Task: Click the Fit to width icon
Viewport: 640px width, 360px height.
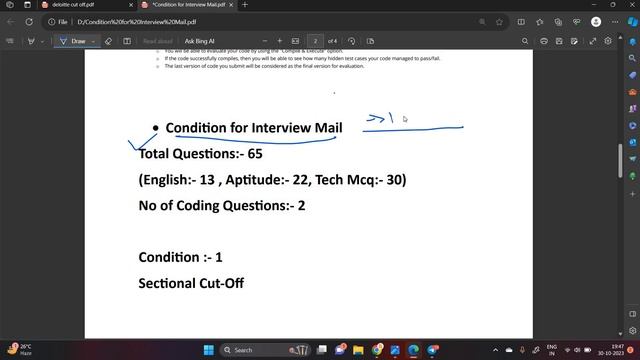Action: pos(296,41)
